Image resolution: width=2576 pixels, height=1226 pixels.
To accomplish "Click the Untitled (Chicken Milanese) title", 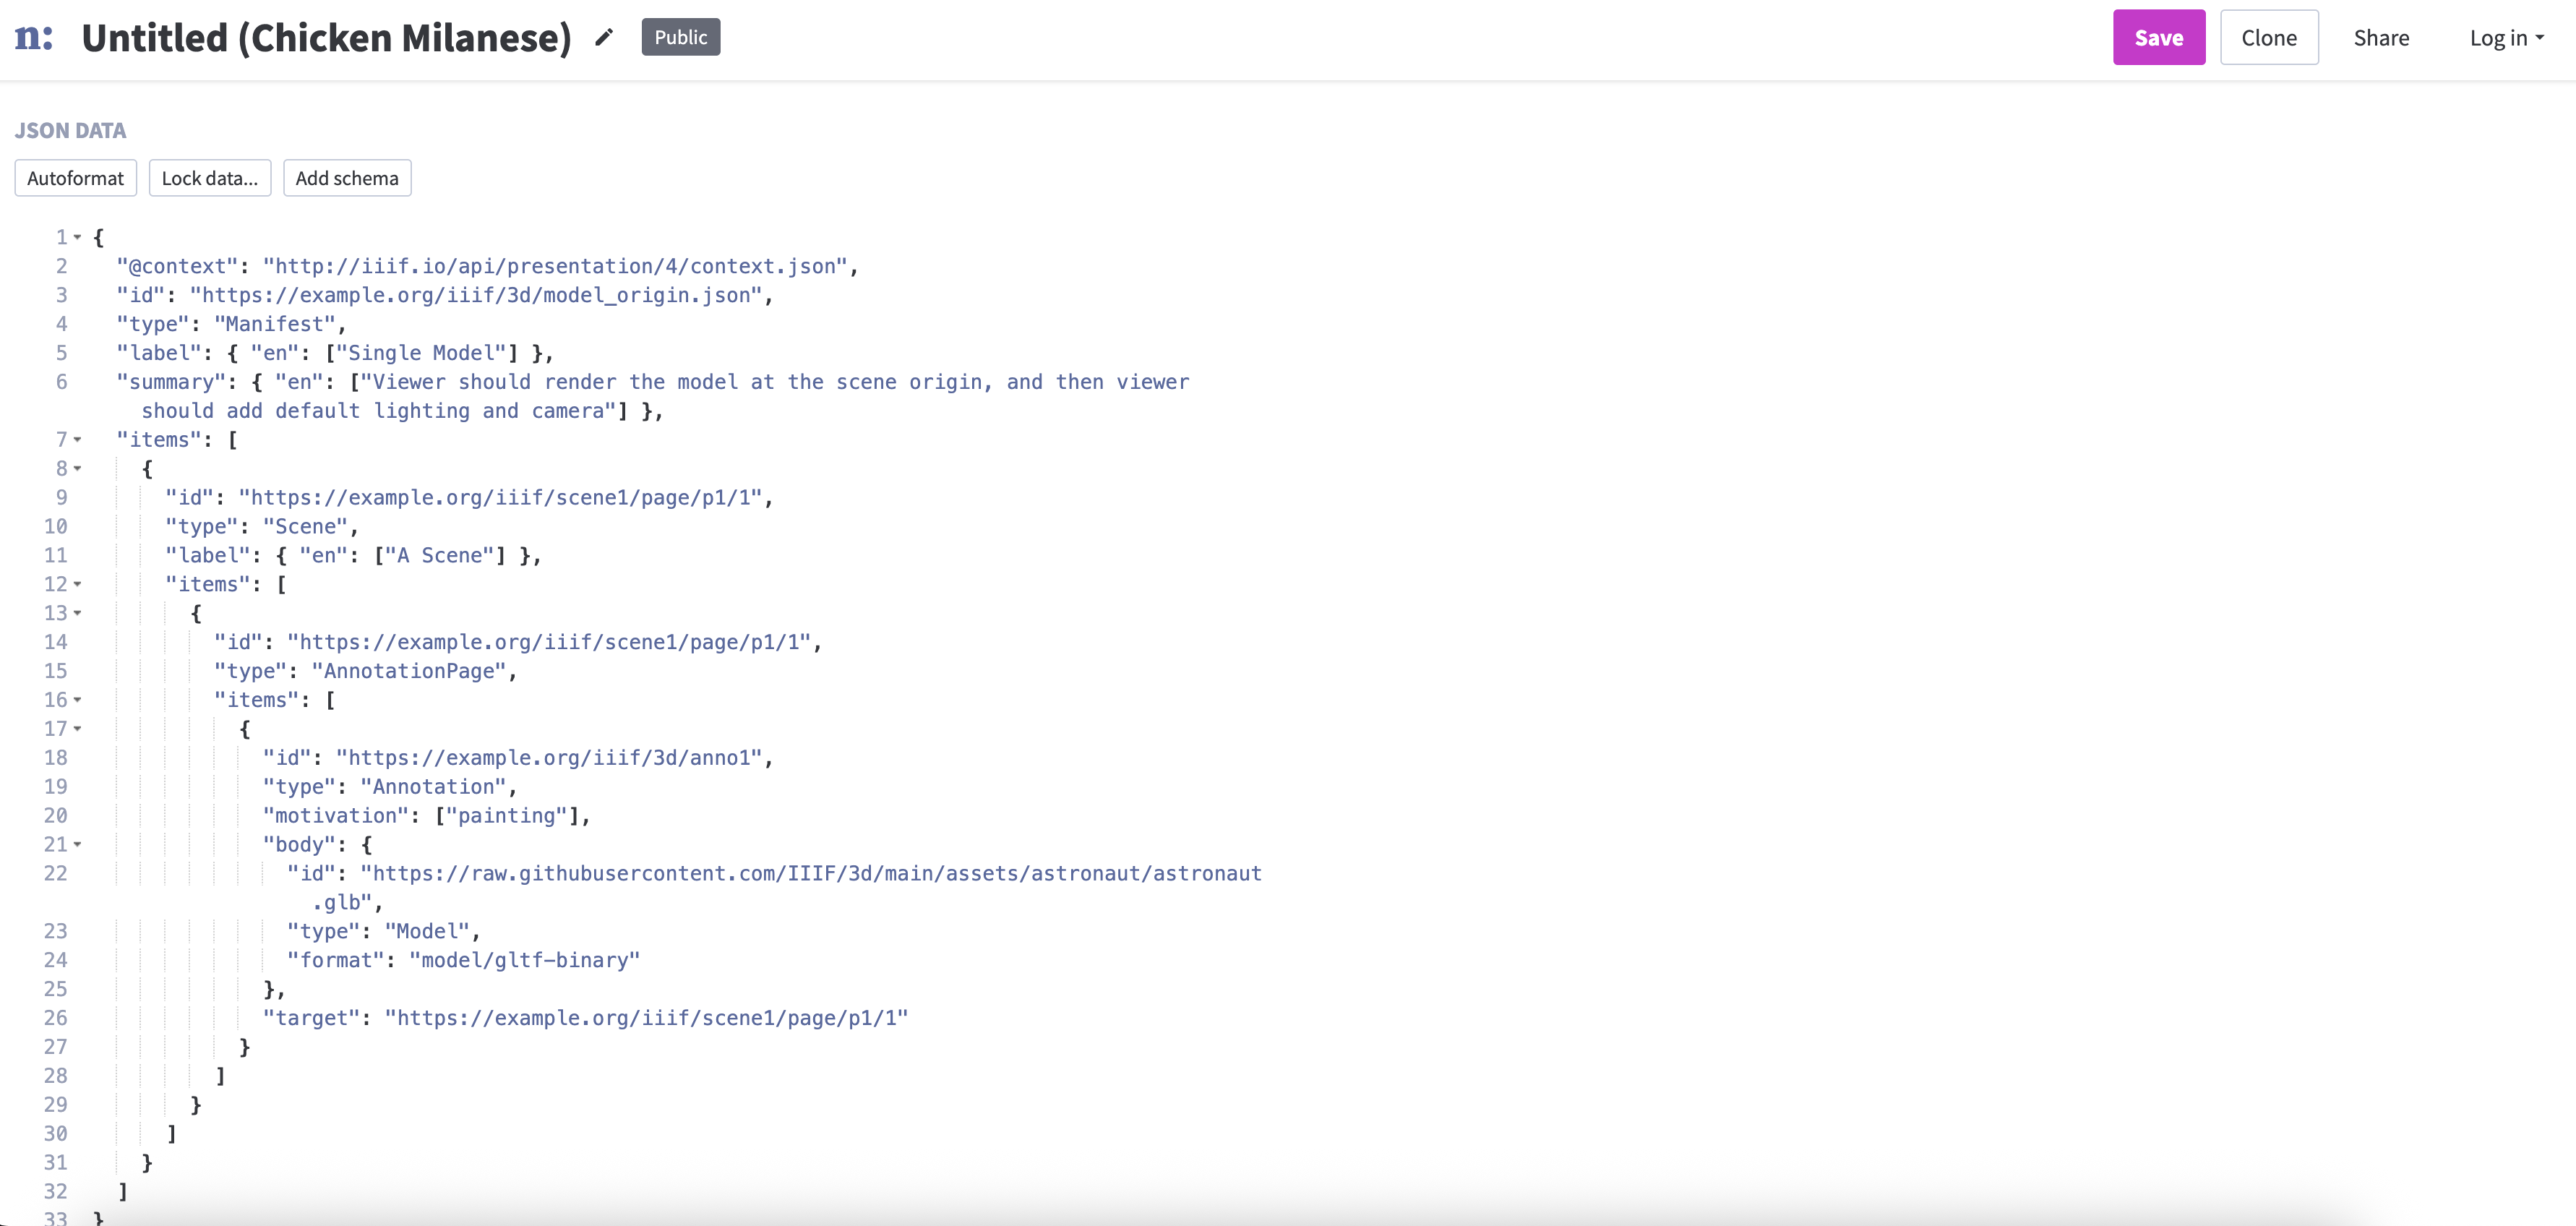I will tap(326, 38).
